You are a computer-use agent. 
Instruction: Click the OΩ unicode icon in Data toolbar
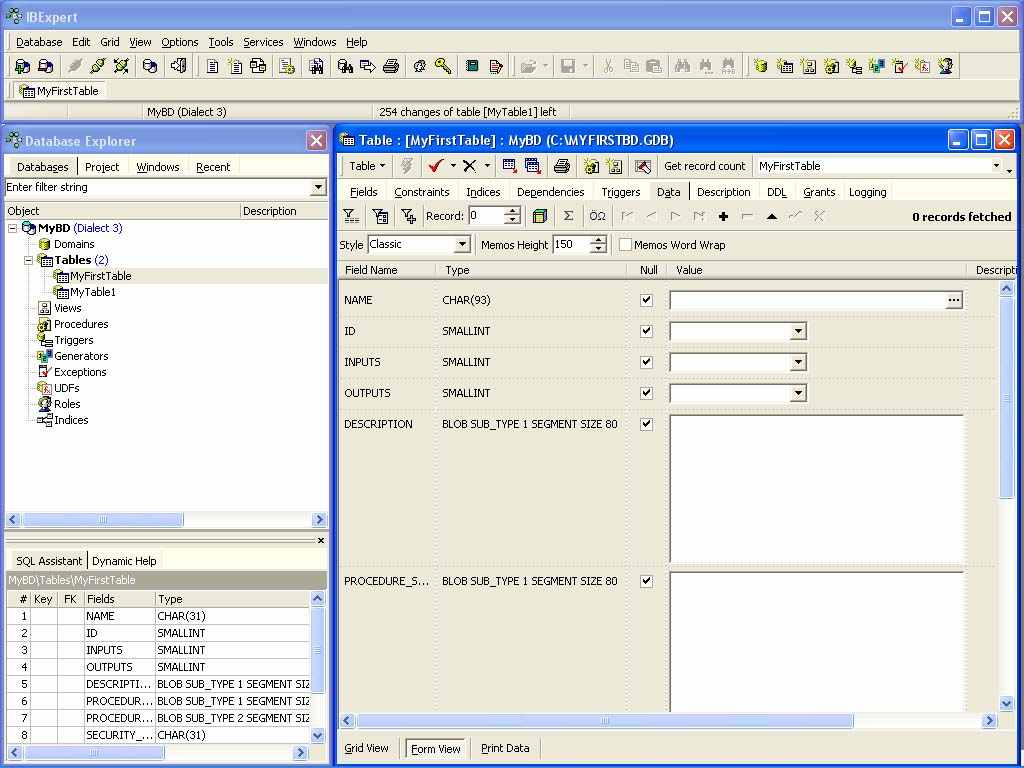[x=598, y=216]
